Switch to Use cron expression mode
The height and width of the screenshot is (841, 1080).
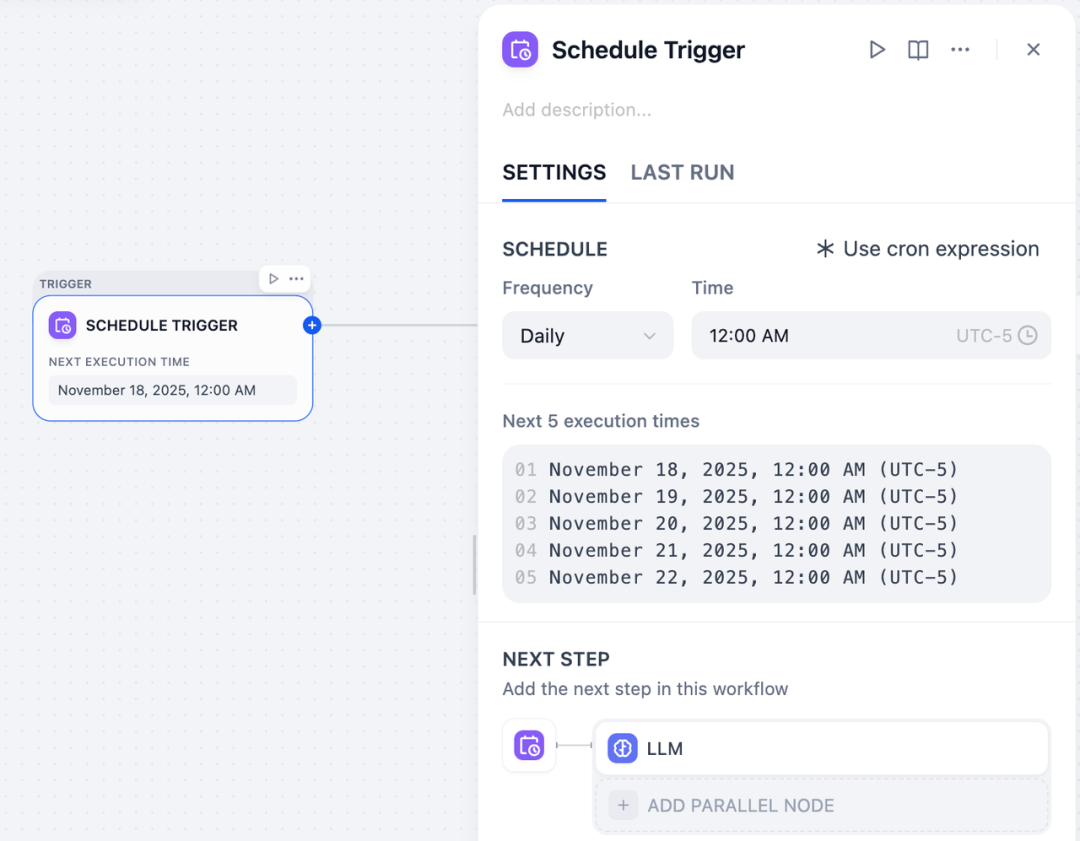click(926, 248)
